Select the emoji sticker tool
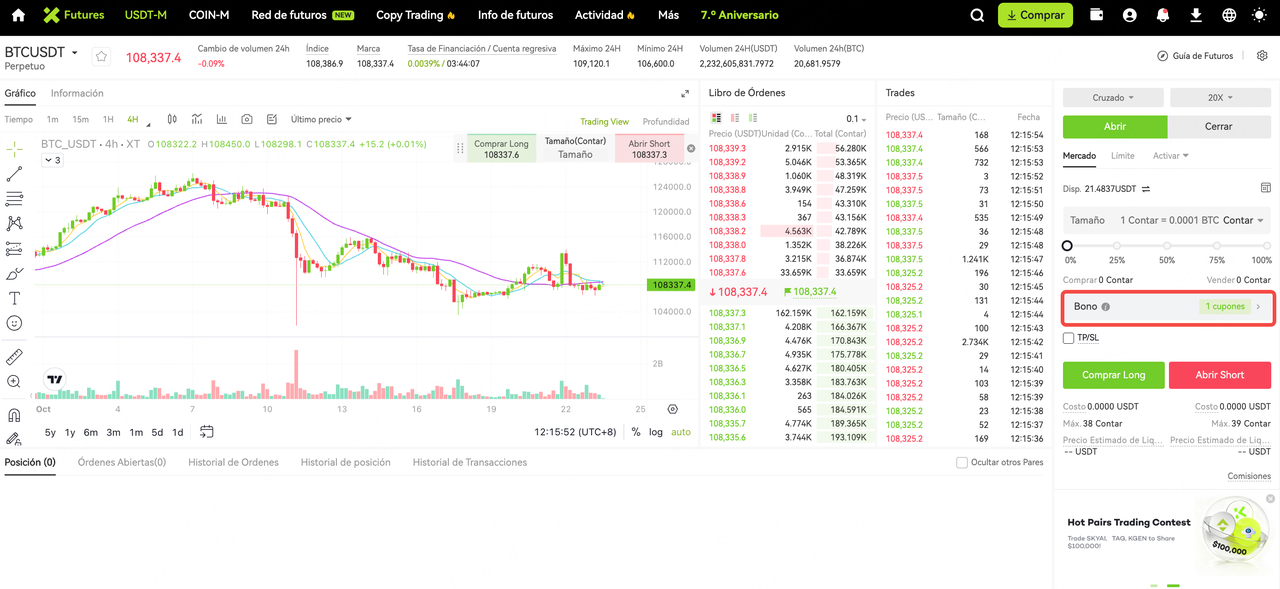Viewport: 1280px width, 589px height. [14, 323]
